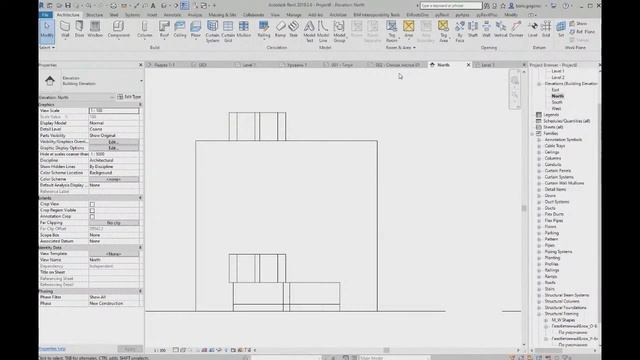Open the Architecture ribbon tab

click(68, 15)
